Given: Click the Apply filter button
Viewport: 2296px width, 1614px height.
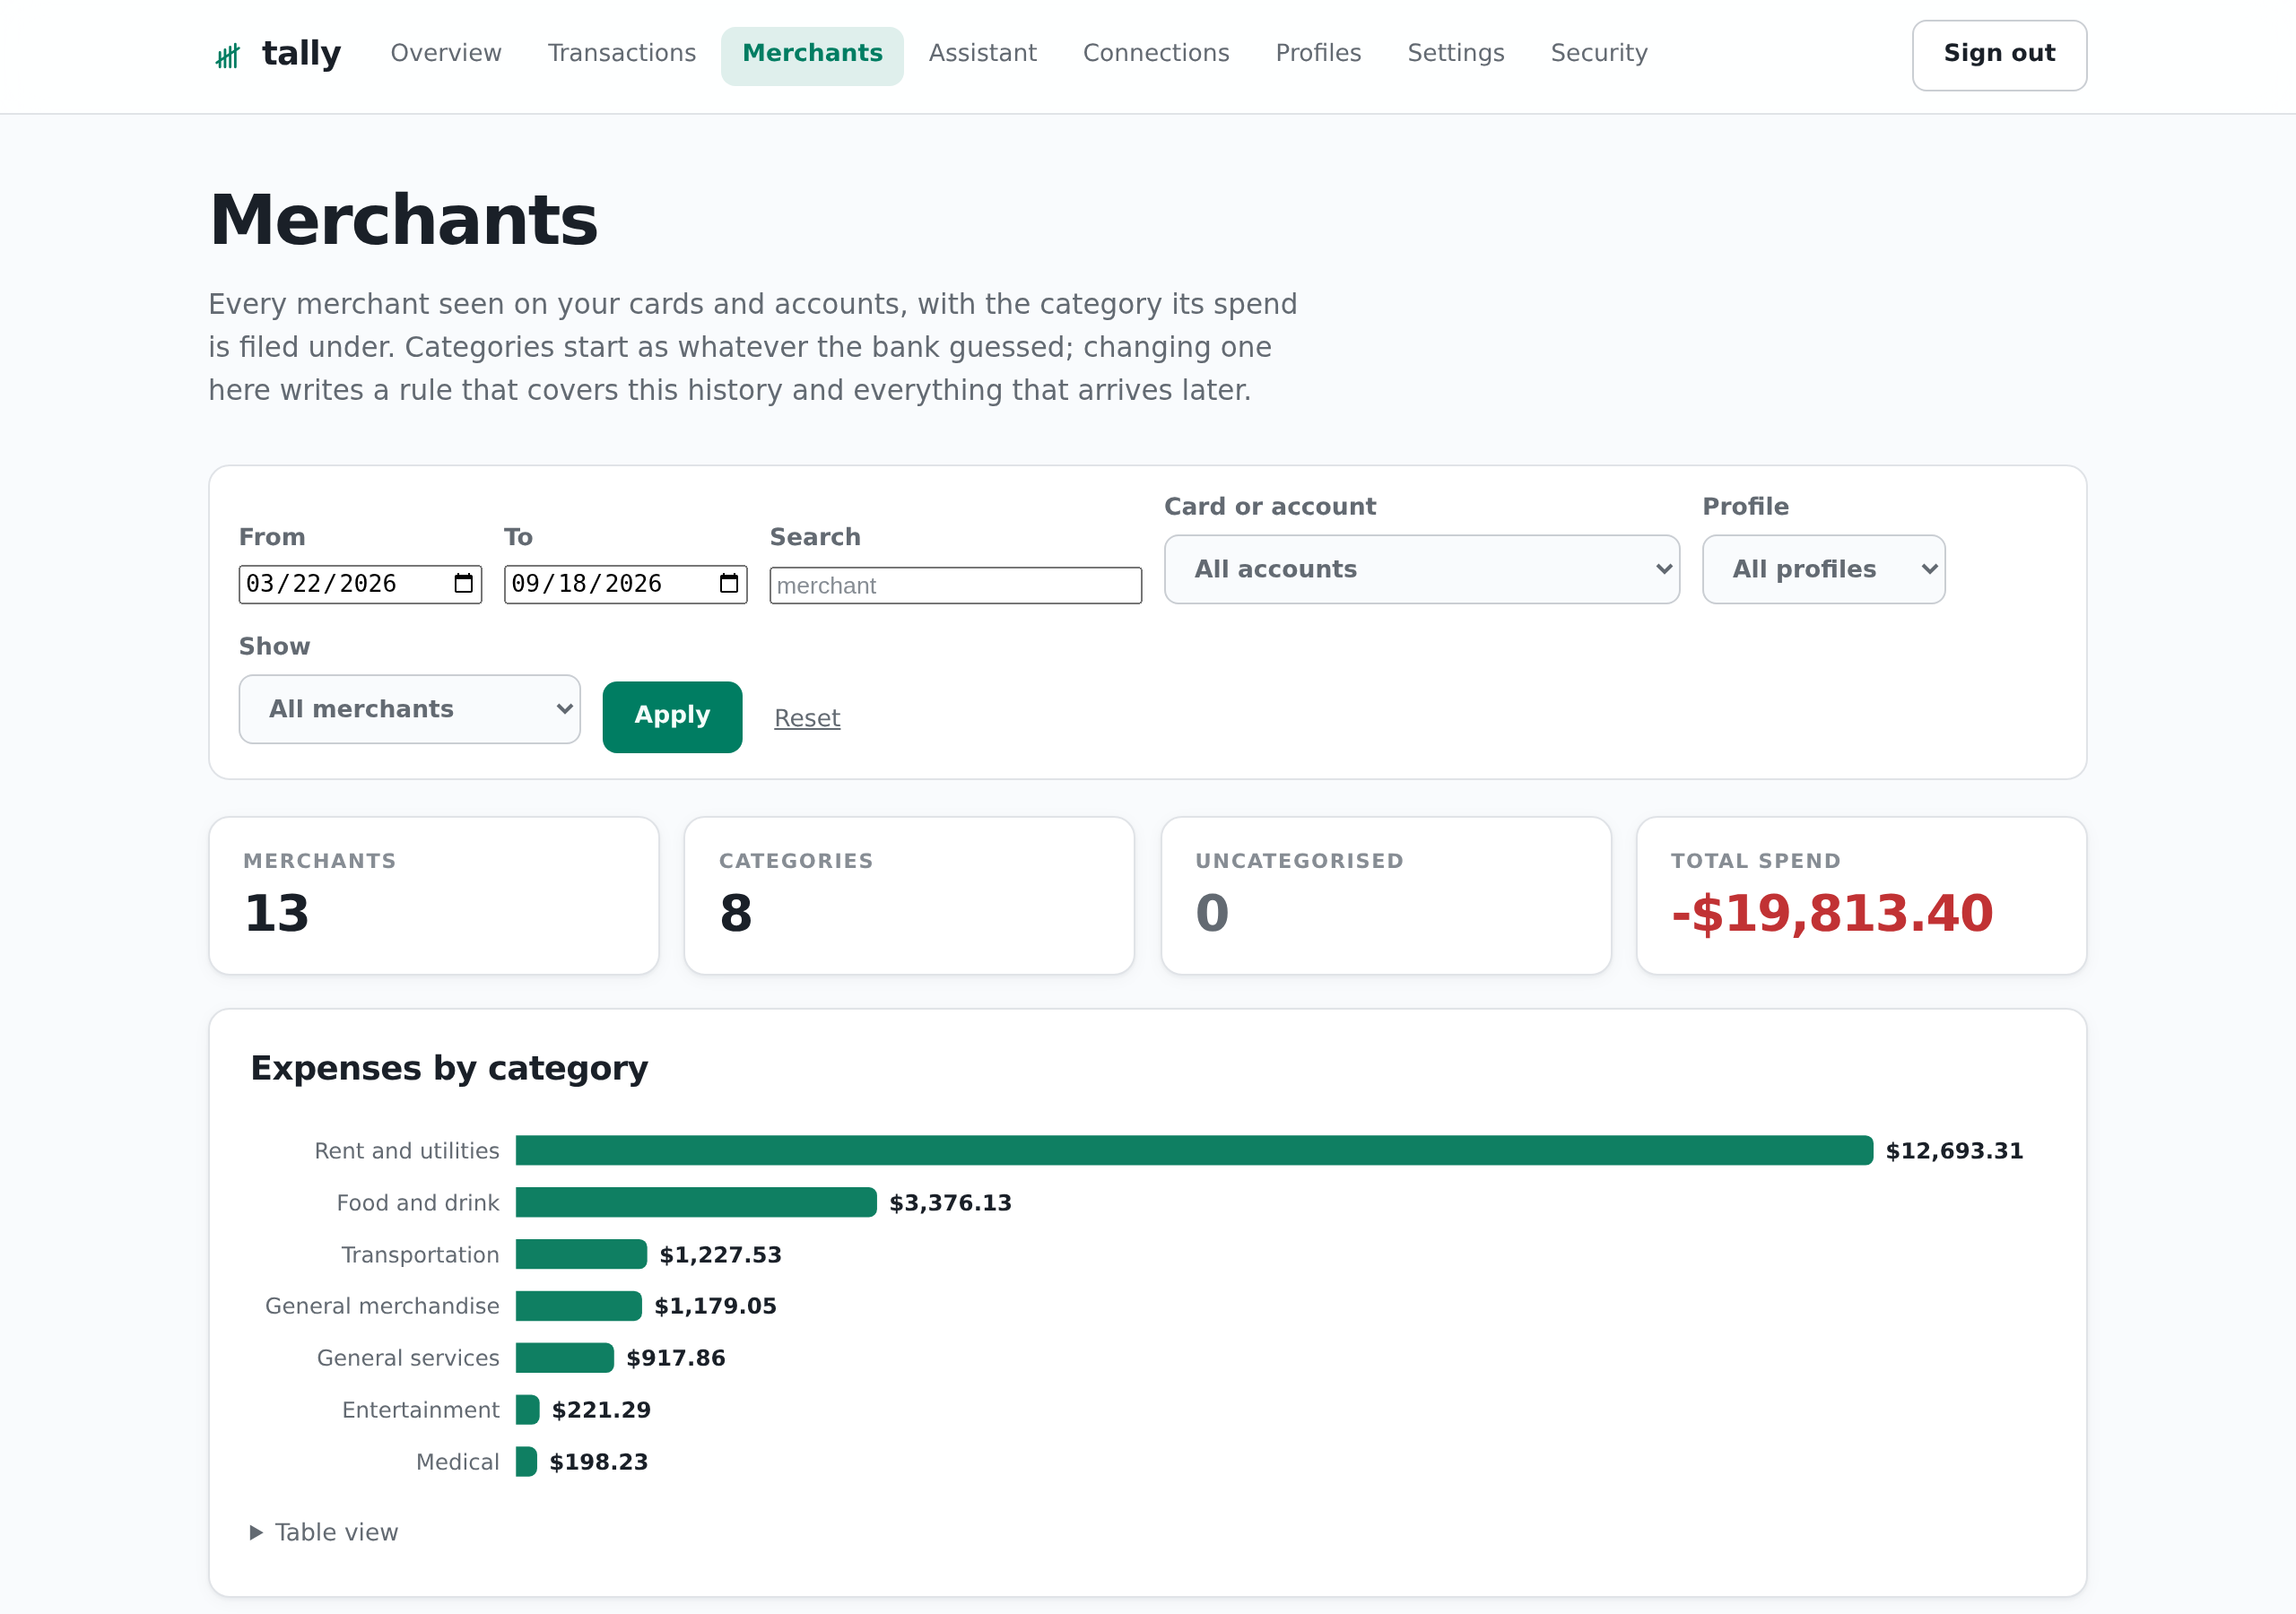Looking at the screenshot, I should (x=672, y=717).
